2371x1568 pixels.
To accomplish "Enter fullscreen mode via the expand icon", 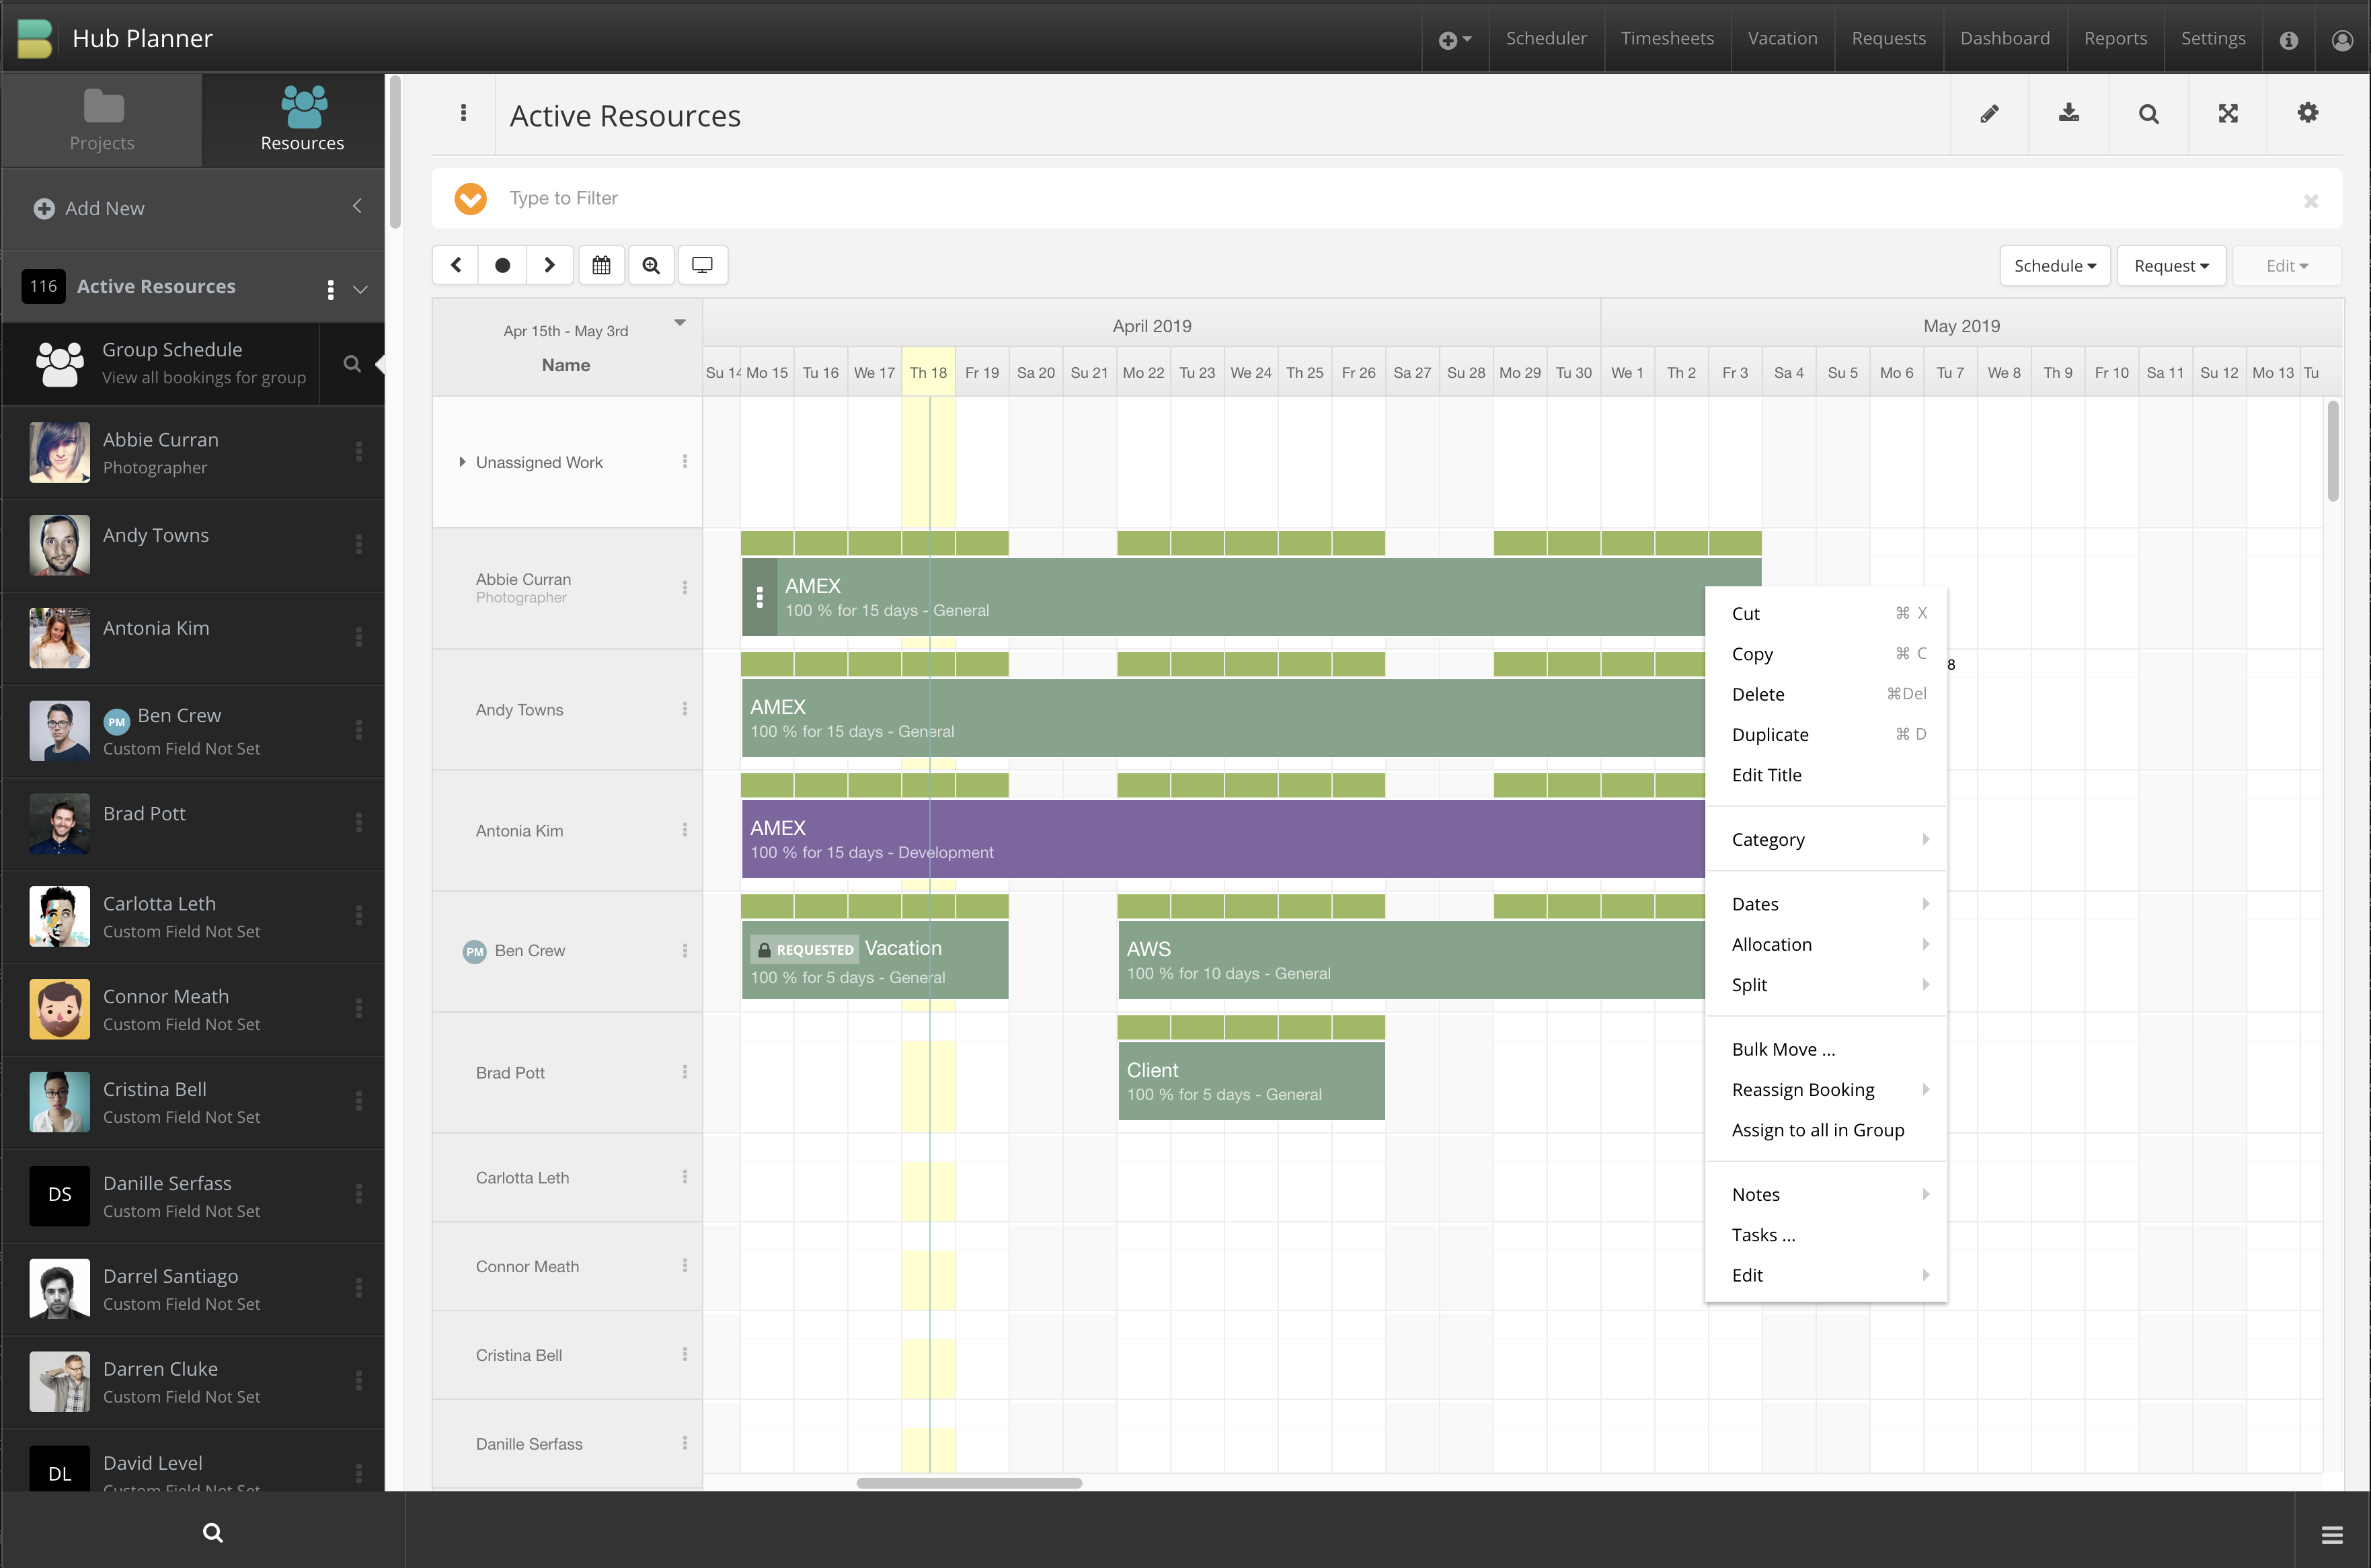I will 2228,113.
